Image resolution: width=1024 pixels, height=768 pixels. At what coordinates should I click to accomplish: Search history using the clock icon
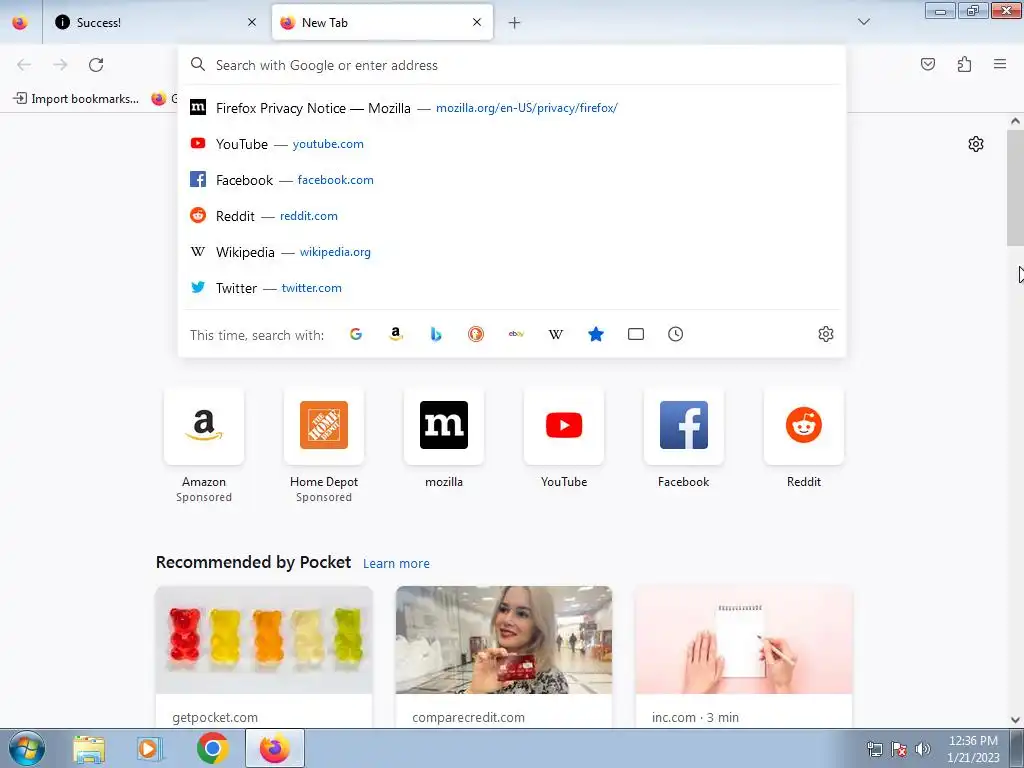point(675,334)
